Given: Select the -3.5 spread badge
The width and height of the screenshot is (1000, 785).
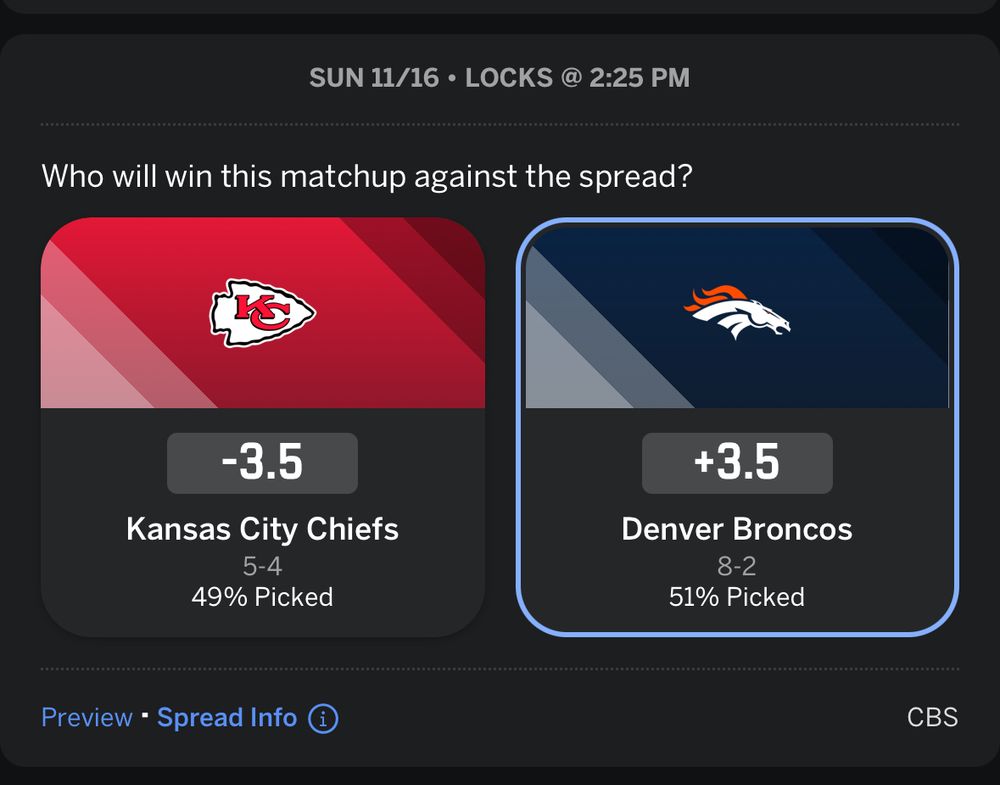Looking at the screenshot, I should (262, 463).
